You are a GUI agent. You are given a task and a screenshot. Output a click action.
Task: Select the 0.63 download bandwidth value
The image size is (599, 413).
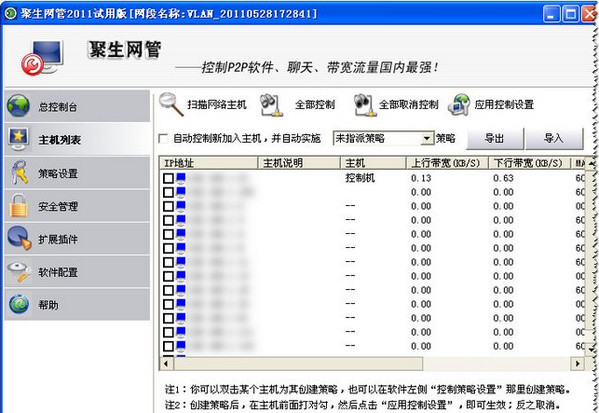point(503,178)
